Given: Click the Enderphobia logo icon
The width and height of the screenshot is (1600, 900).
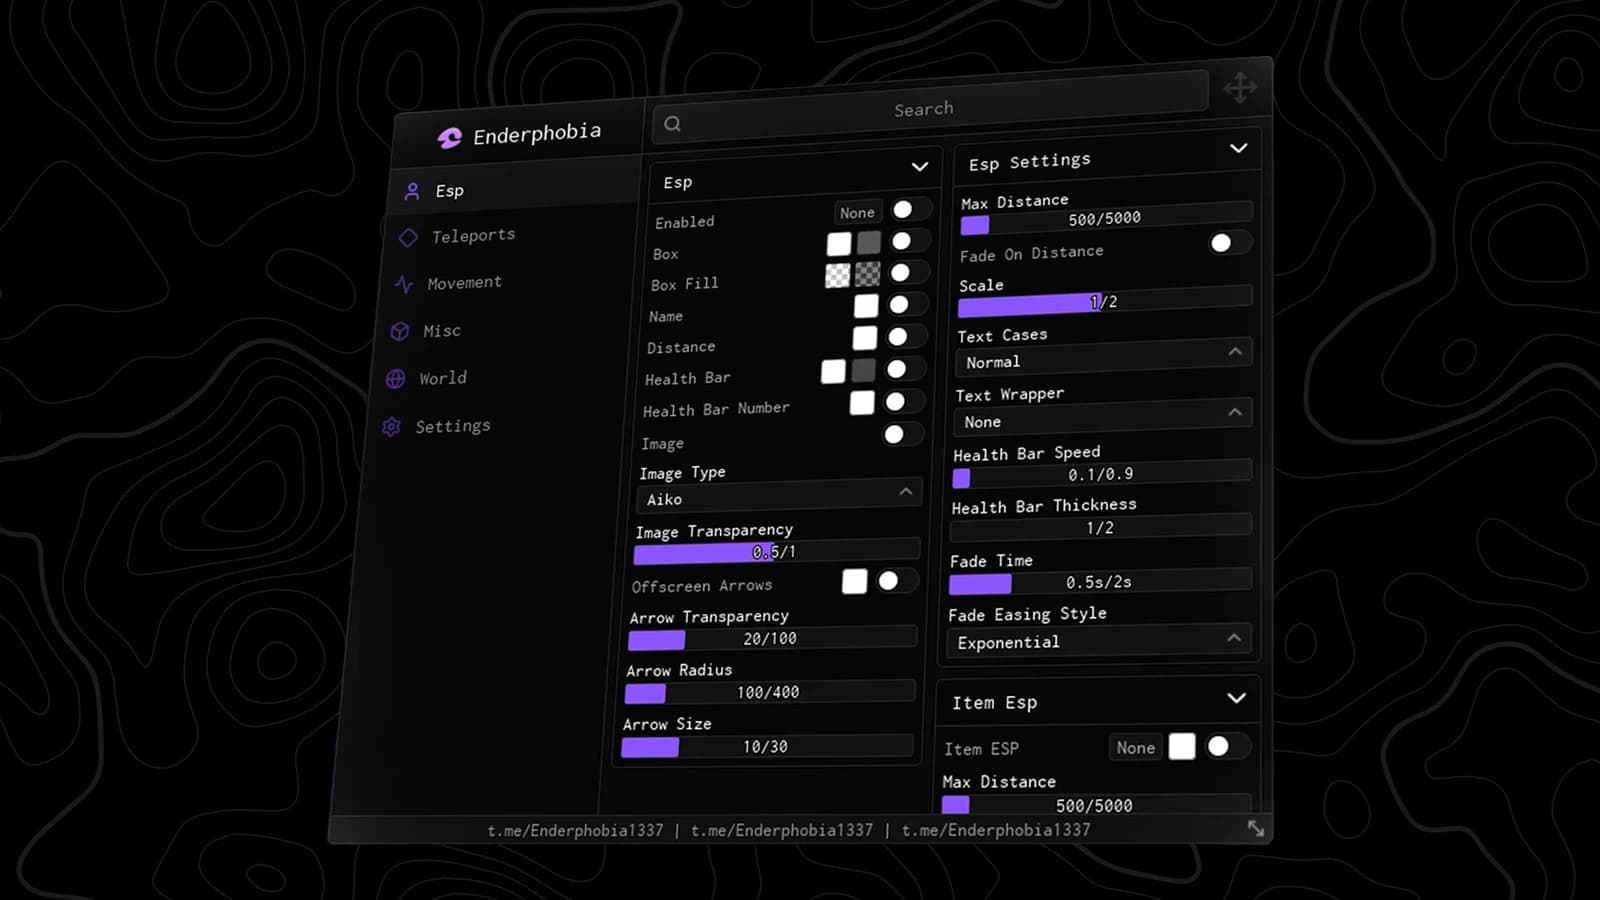Looking at the screenshot, I should tap(449, 138).
